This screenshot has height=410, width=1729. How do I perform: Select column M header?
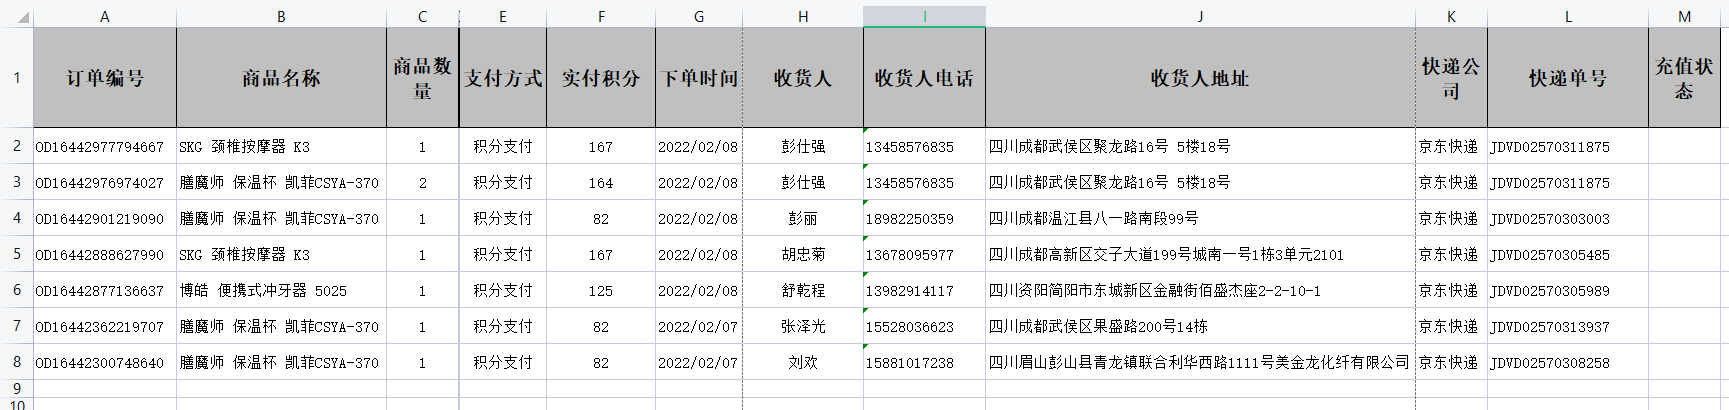click(x=1684, y=17)
